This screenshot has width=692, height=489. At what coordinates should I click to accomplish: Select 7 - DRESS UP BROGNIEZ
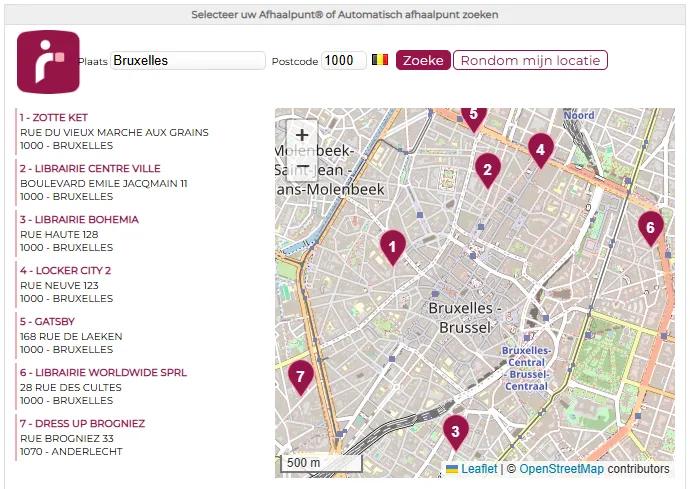click(x=83, y=424)
